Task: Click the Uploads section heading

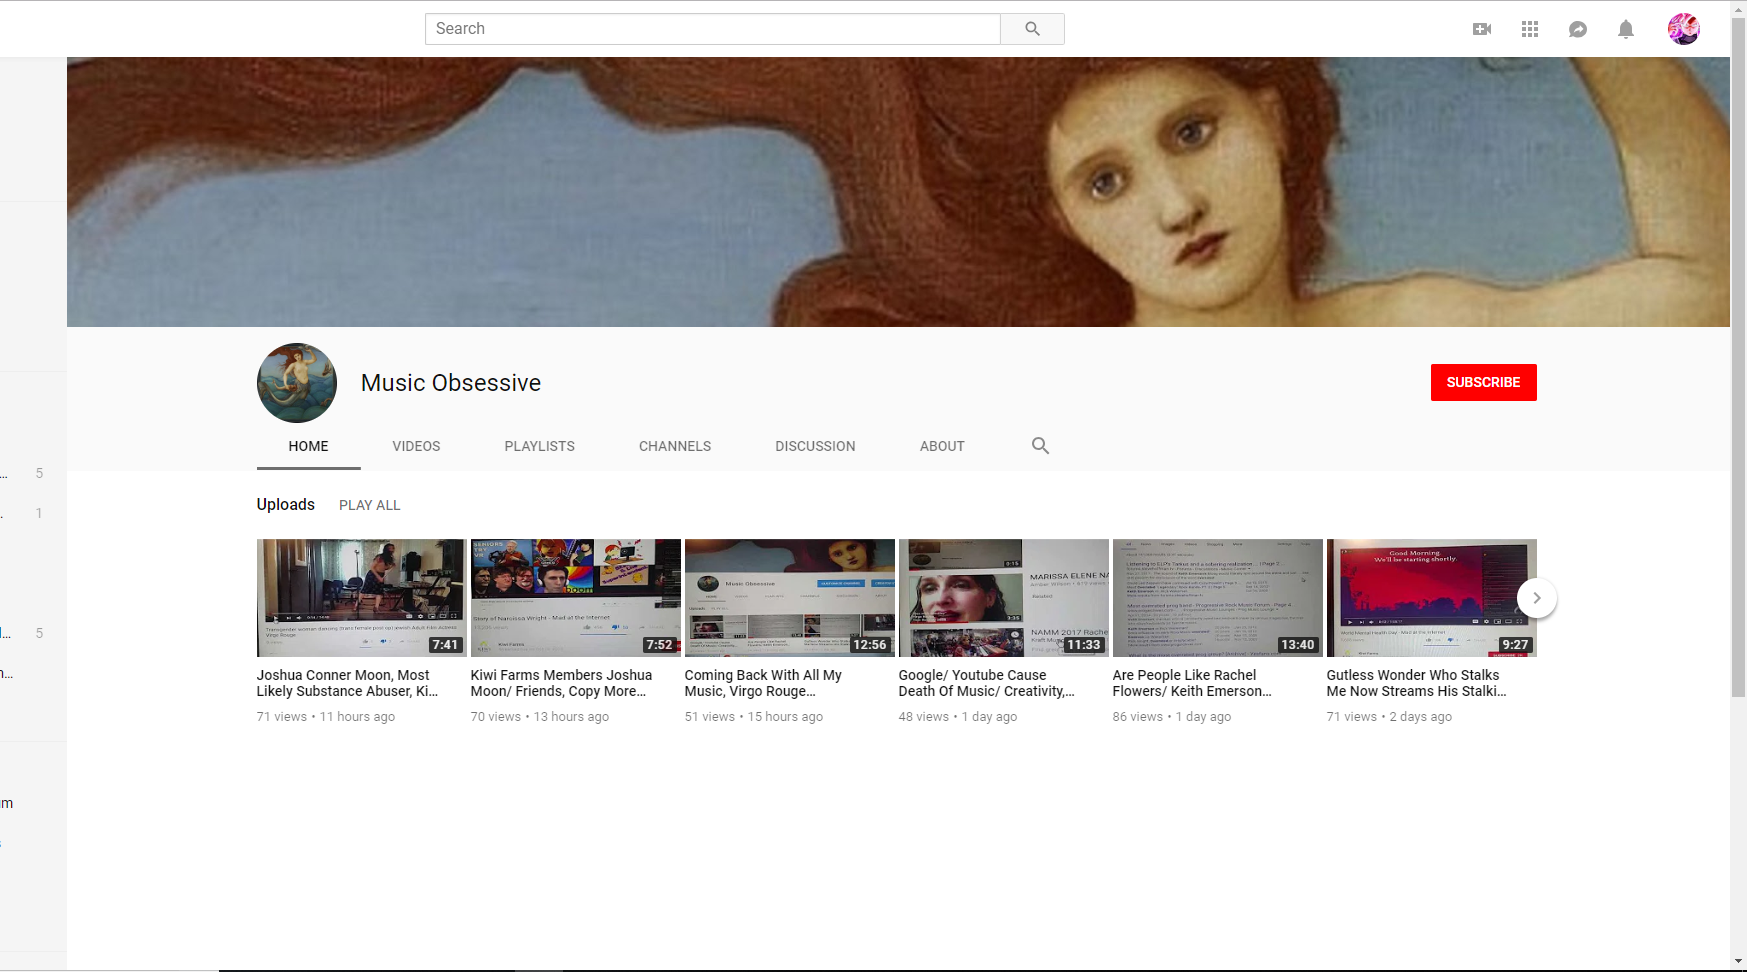Action: click(x=286, y=504)
